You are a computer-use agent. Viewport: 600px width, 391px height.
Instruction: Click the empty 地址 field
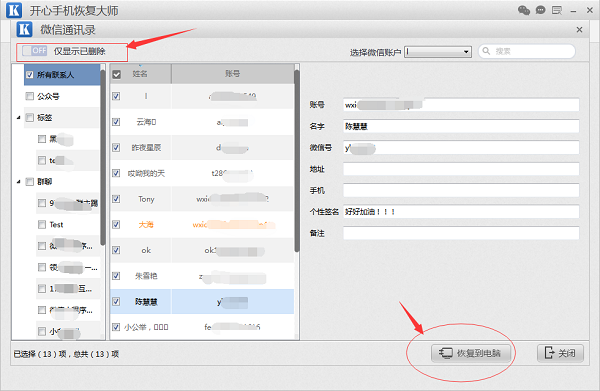(461, 169)
